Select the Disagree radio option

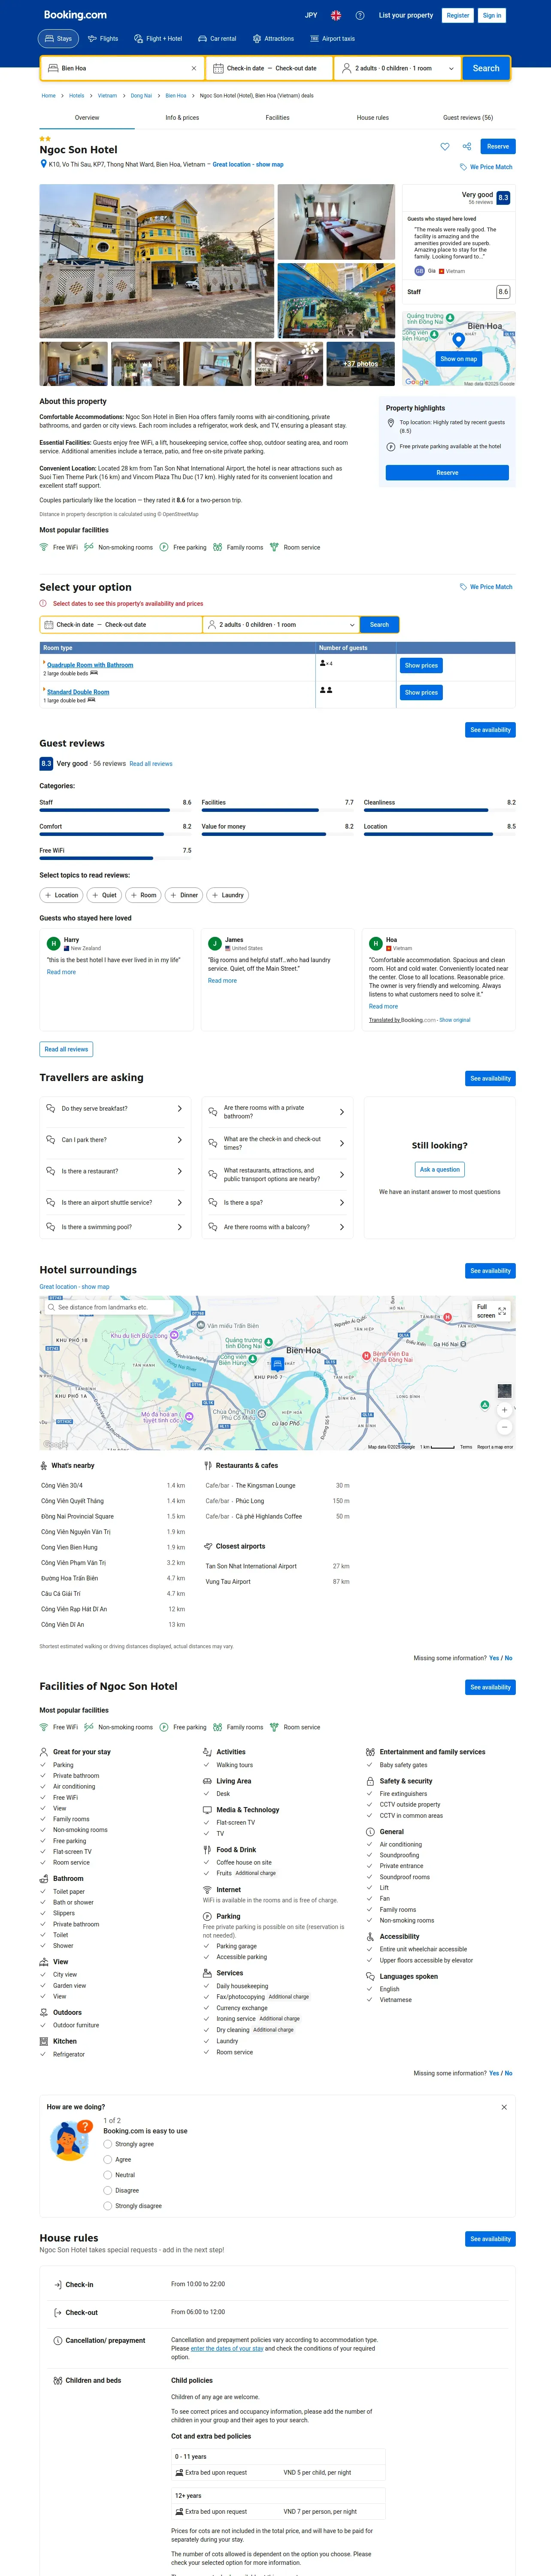click(108, 2190)
